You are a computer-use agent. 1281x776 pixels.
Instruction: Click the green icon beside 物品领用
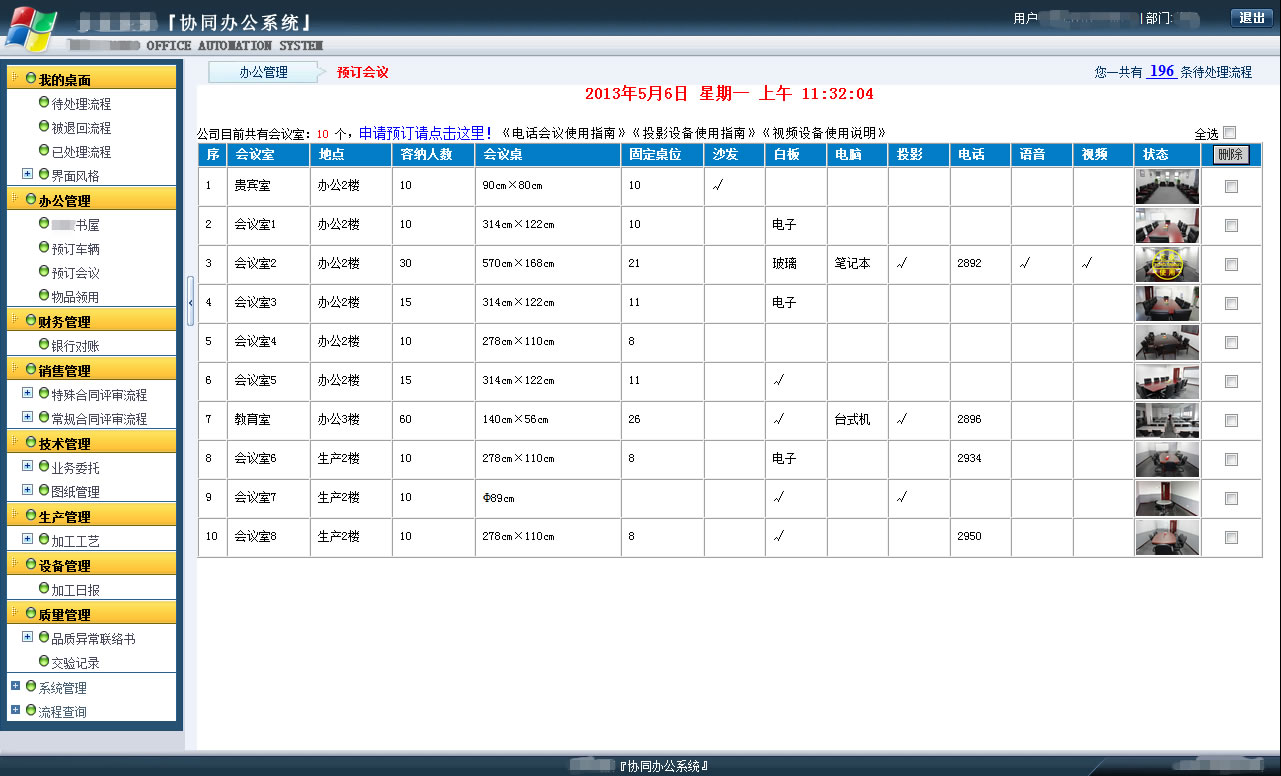(44, 296)
